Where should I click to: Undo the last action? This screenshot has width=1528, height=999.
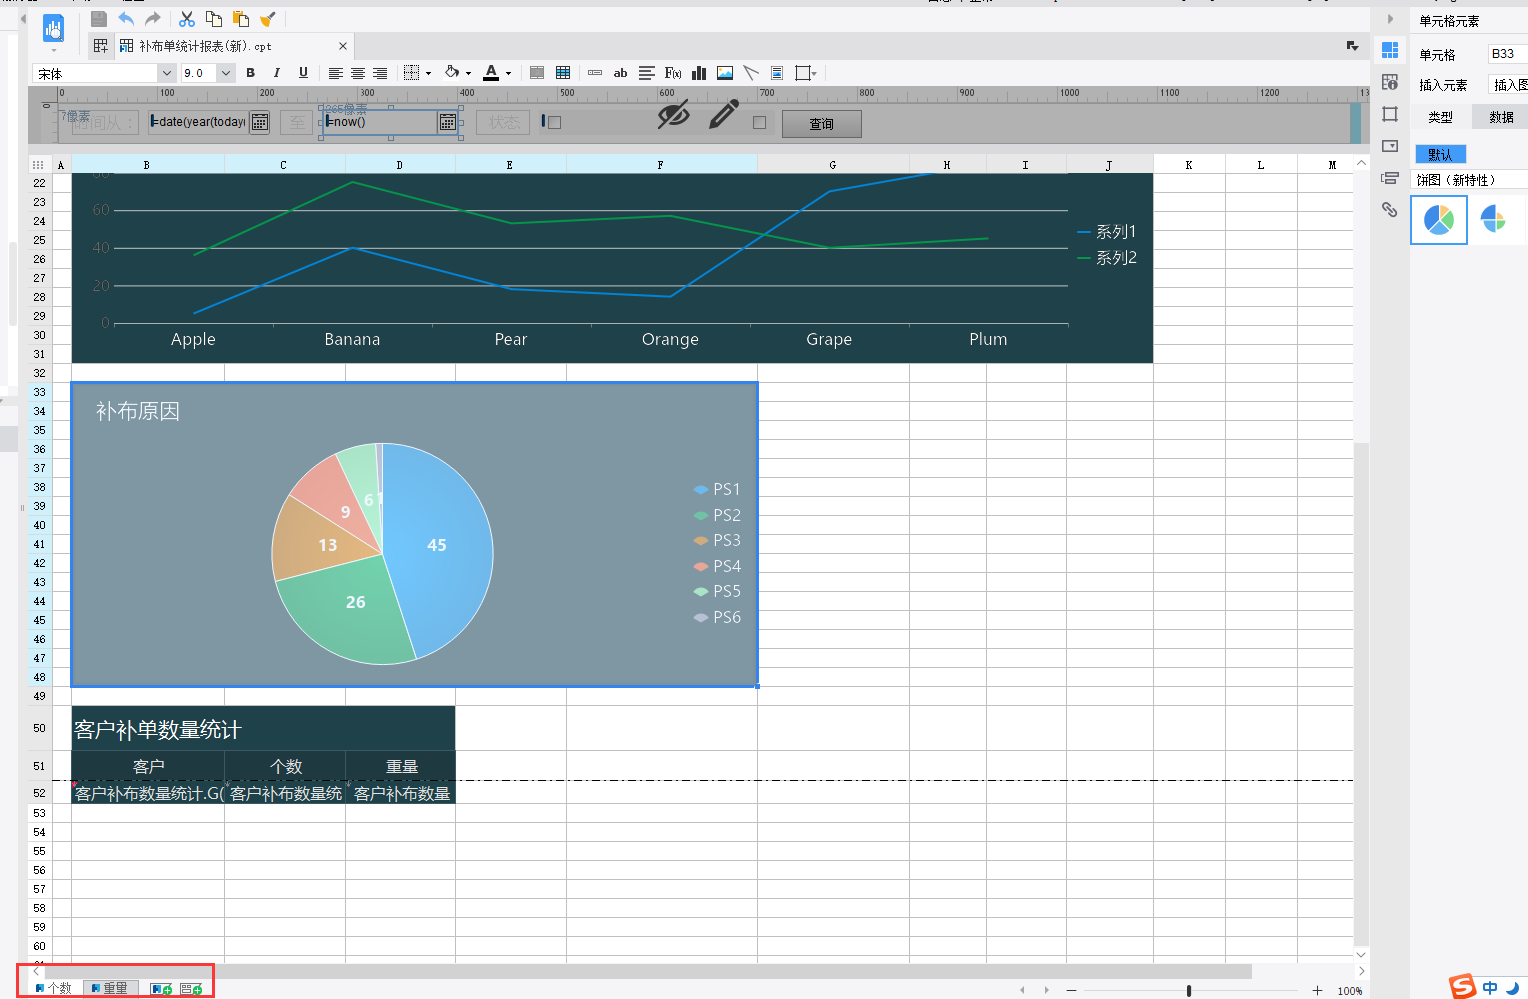pyautogui.click(x=126, y=19)
